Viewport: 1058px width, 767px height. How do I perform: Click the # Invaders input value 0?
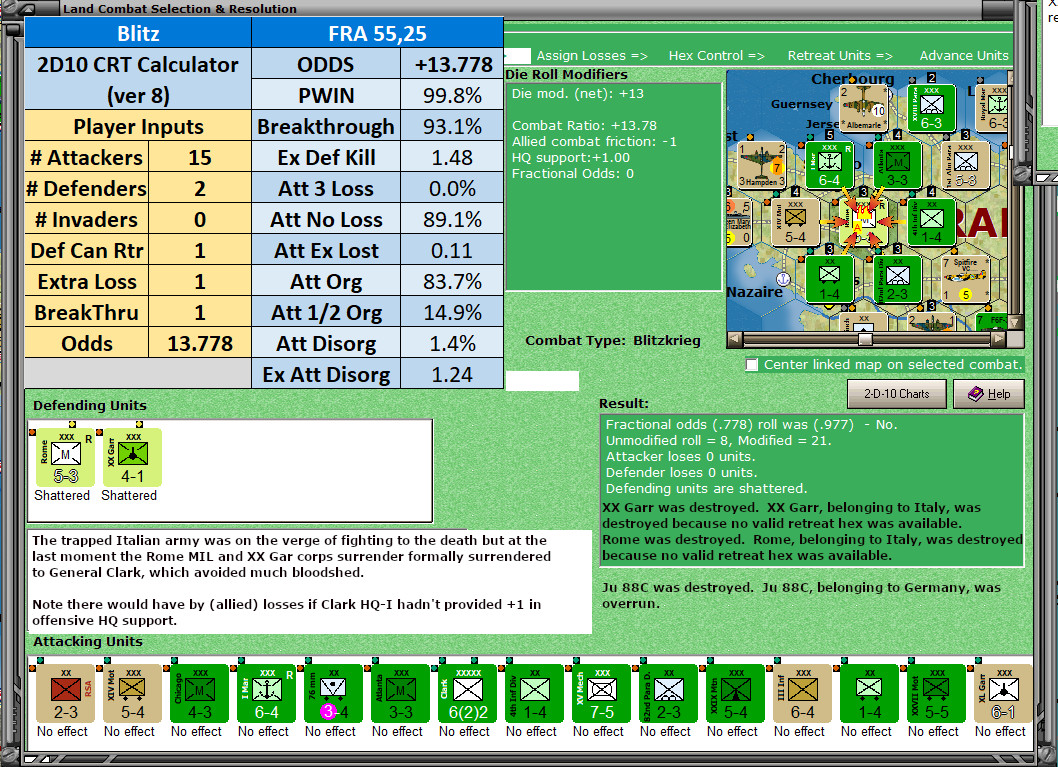[200, 219]
